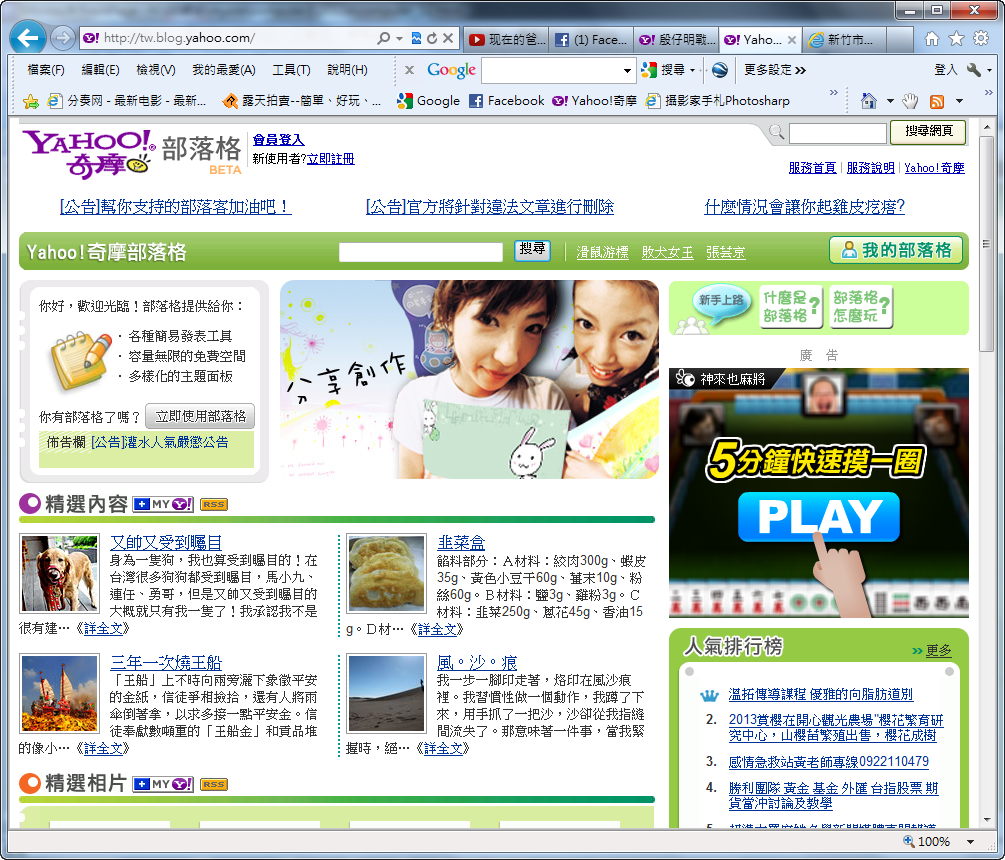The height and width of the screenshot is (860, 1005).
Task: Expand 更多設定 on the Google toolbar
Action: (774, 70)
